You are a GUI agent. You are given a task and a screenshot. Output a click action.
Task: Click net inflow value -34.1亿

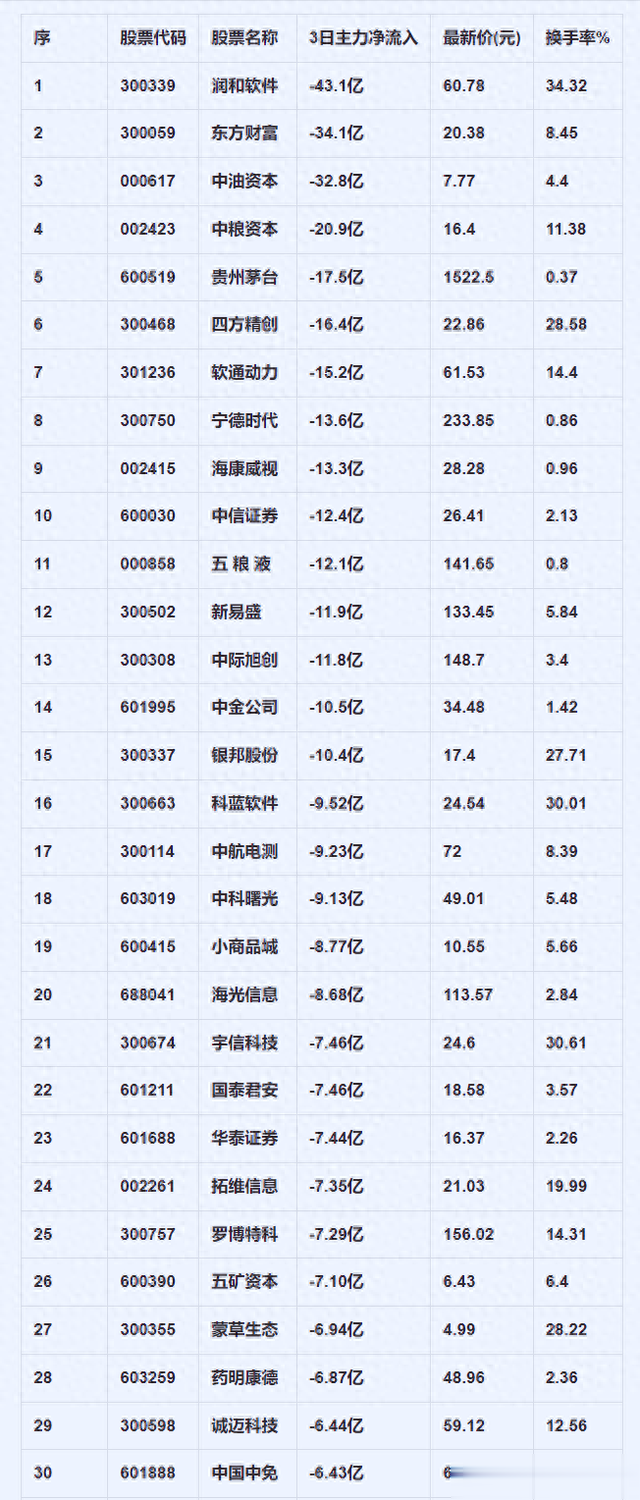click(x=336, y=134)
